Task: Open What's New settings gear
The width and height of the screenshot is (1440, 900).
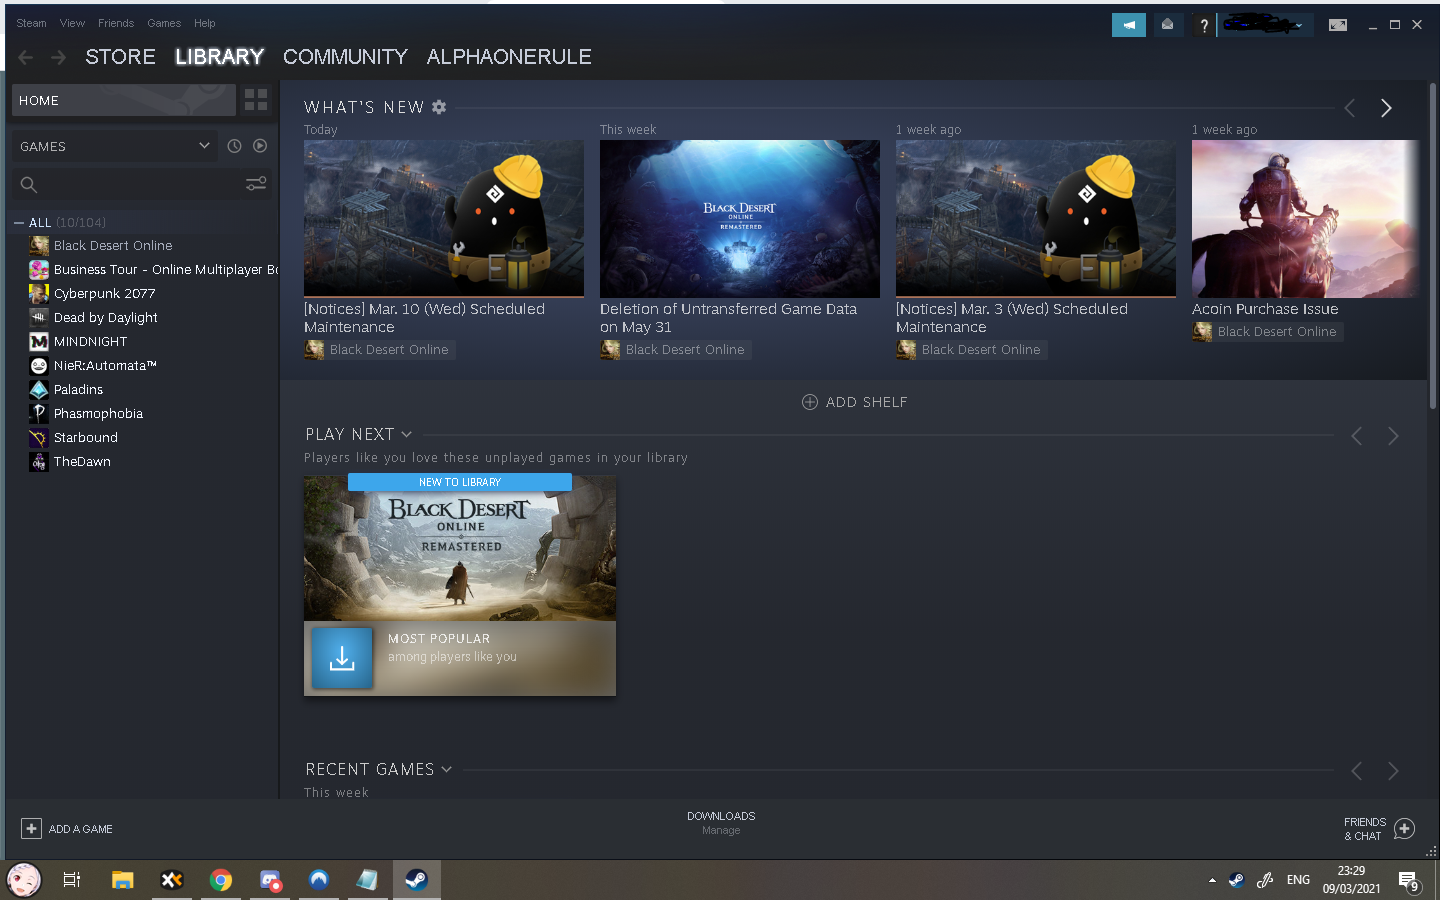Action: [439, 107]
